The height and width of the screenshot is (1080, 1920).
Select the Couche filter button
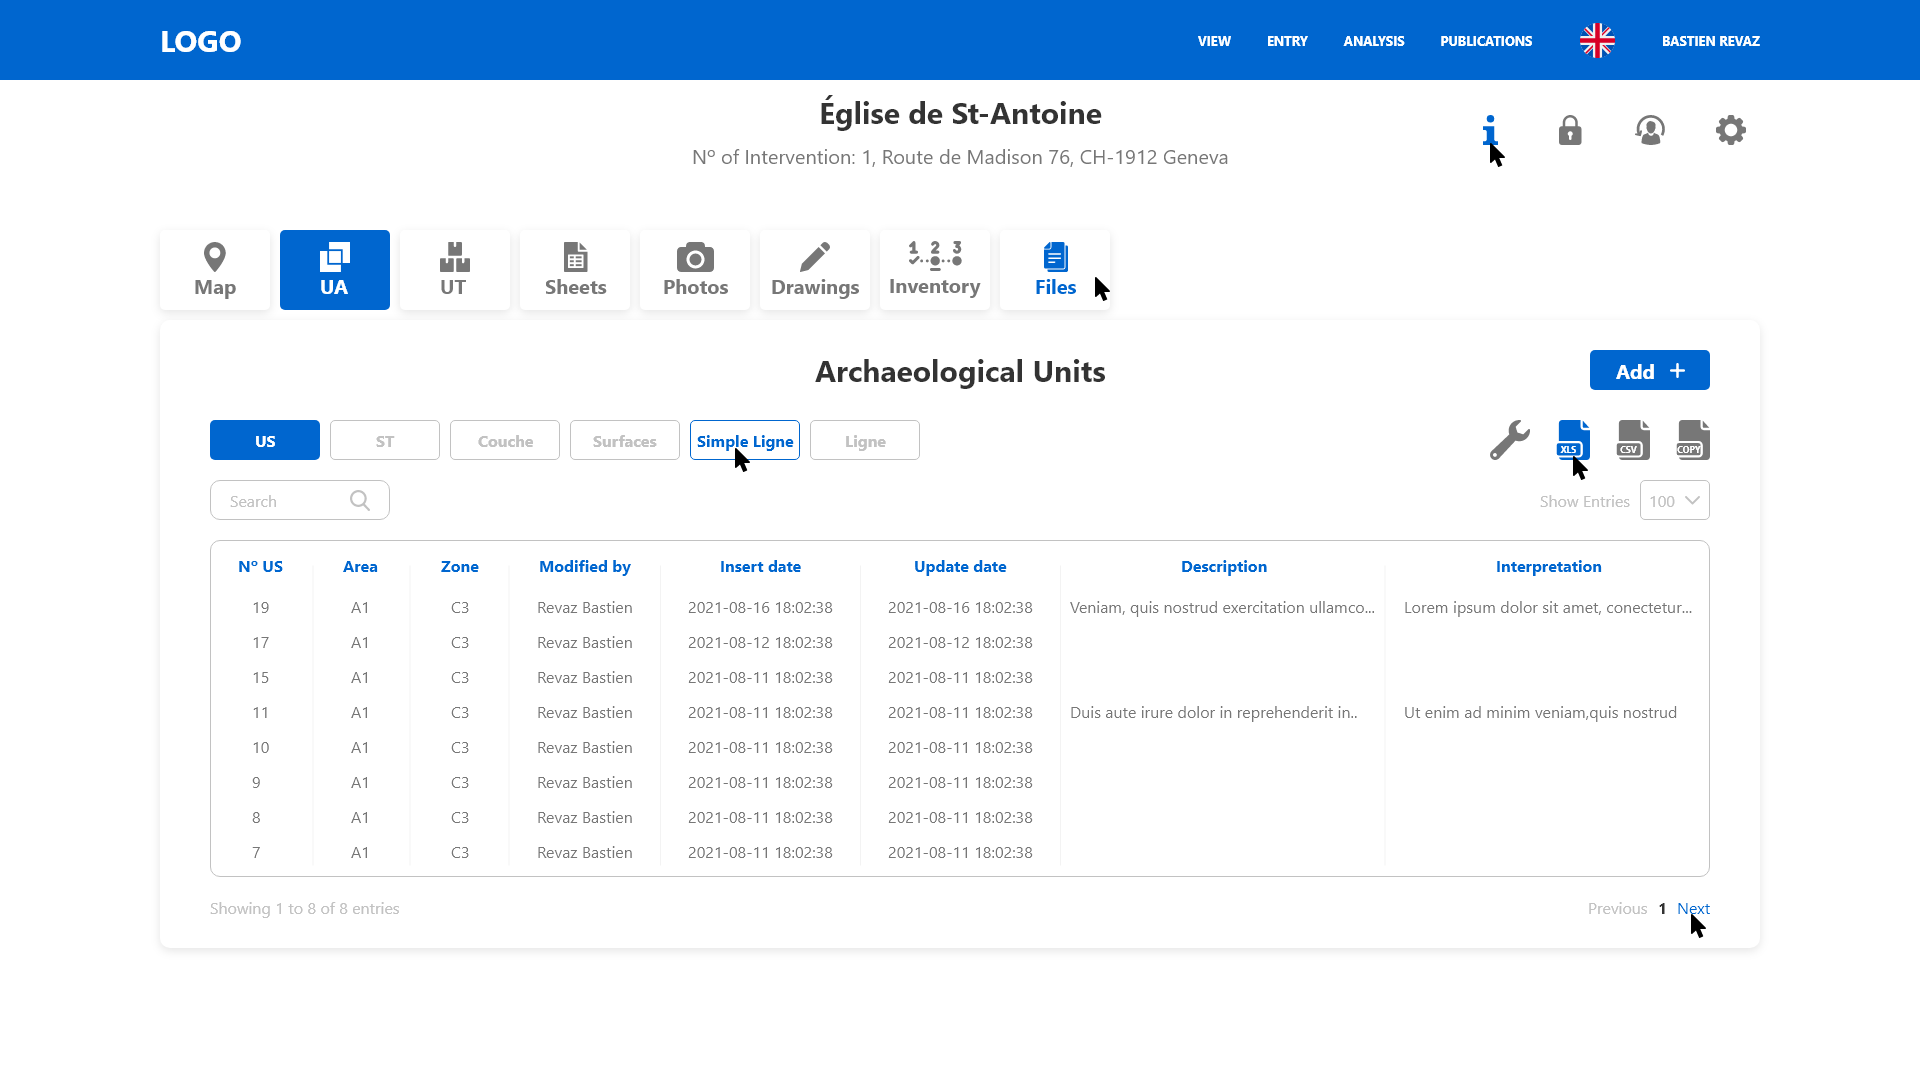[x=505, y=440]
